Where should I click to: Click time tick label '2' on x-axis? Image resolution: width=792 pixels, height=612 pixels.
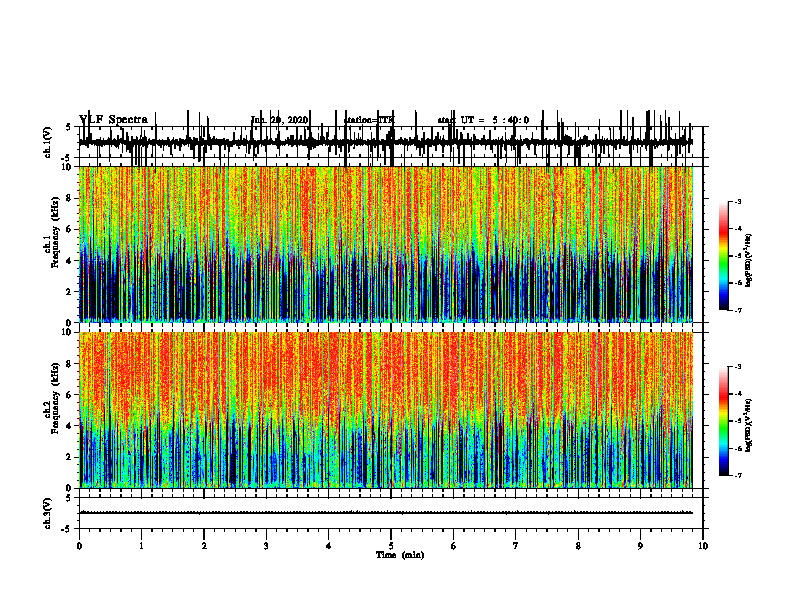[x=204, y=546]
